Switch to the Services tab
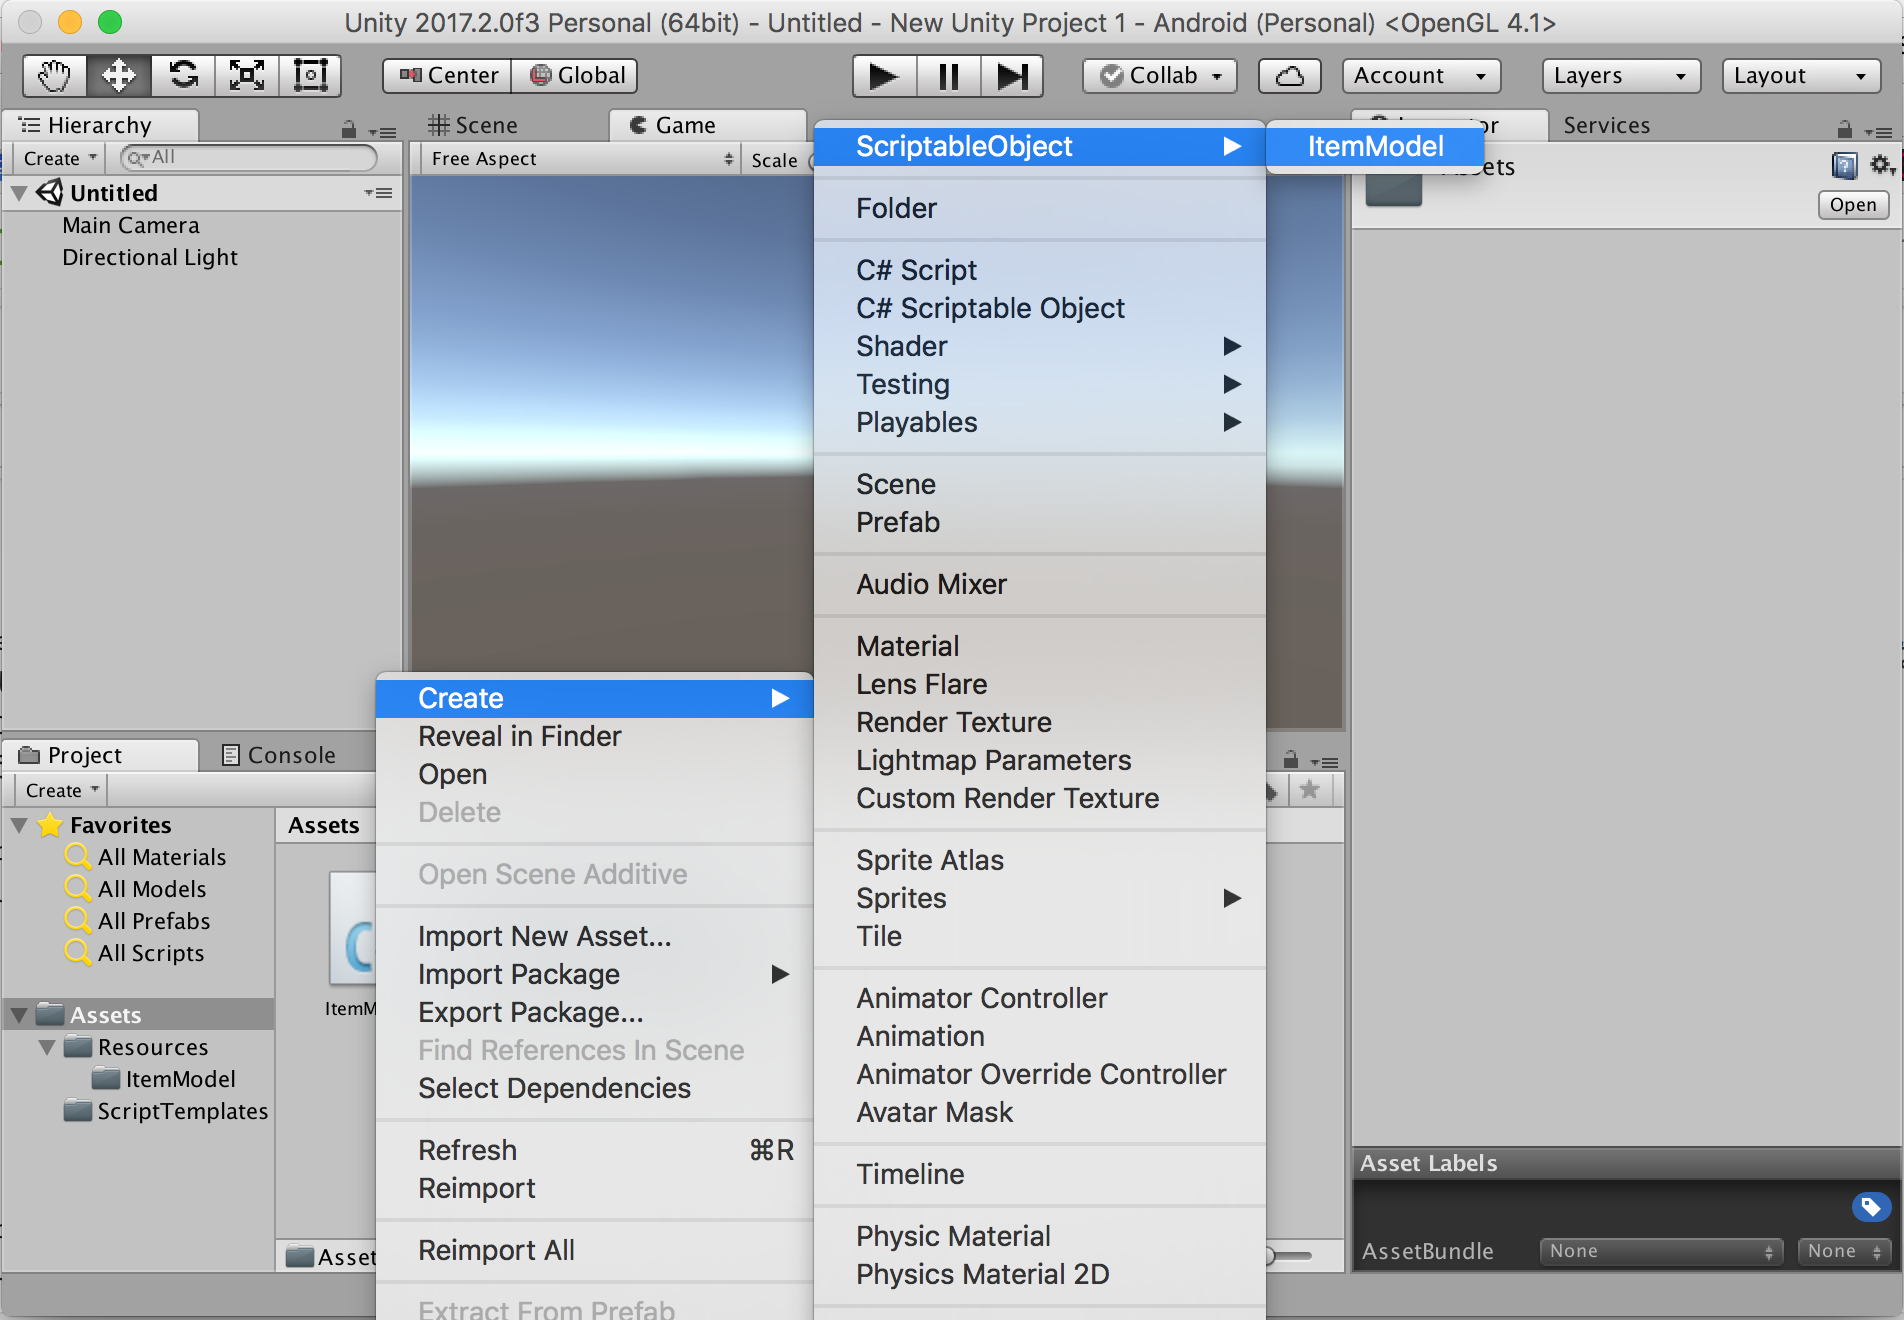 pyautogui.click(x=1607, y=125)
